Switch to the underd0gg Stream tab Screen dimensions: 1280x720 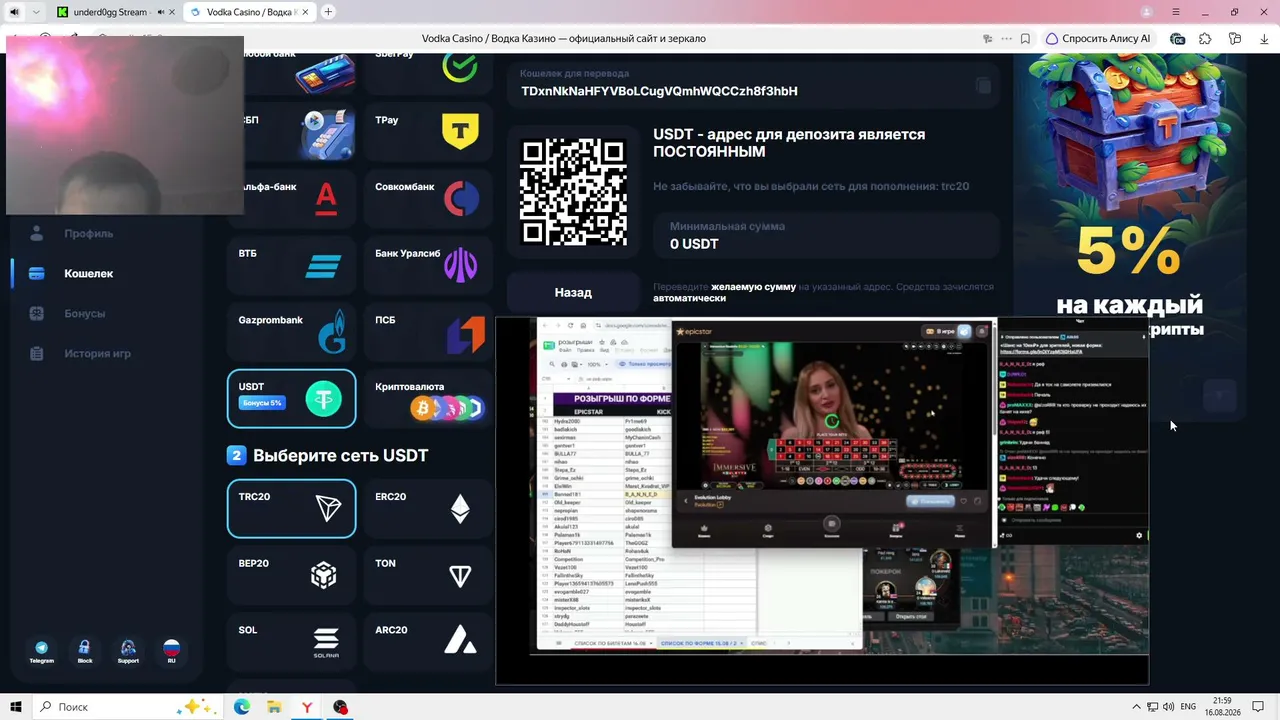(x=110, y=12)
